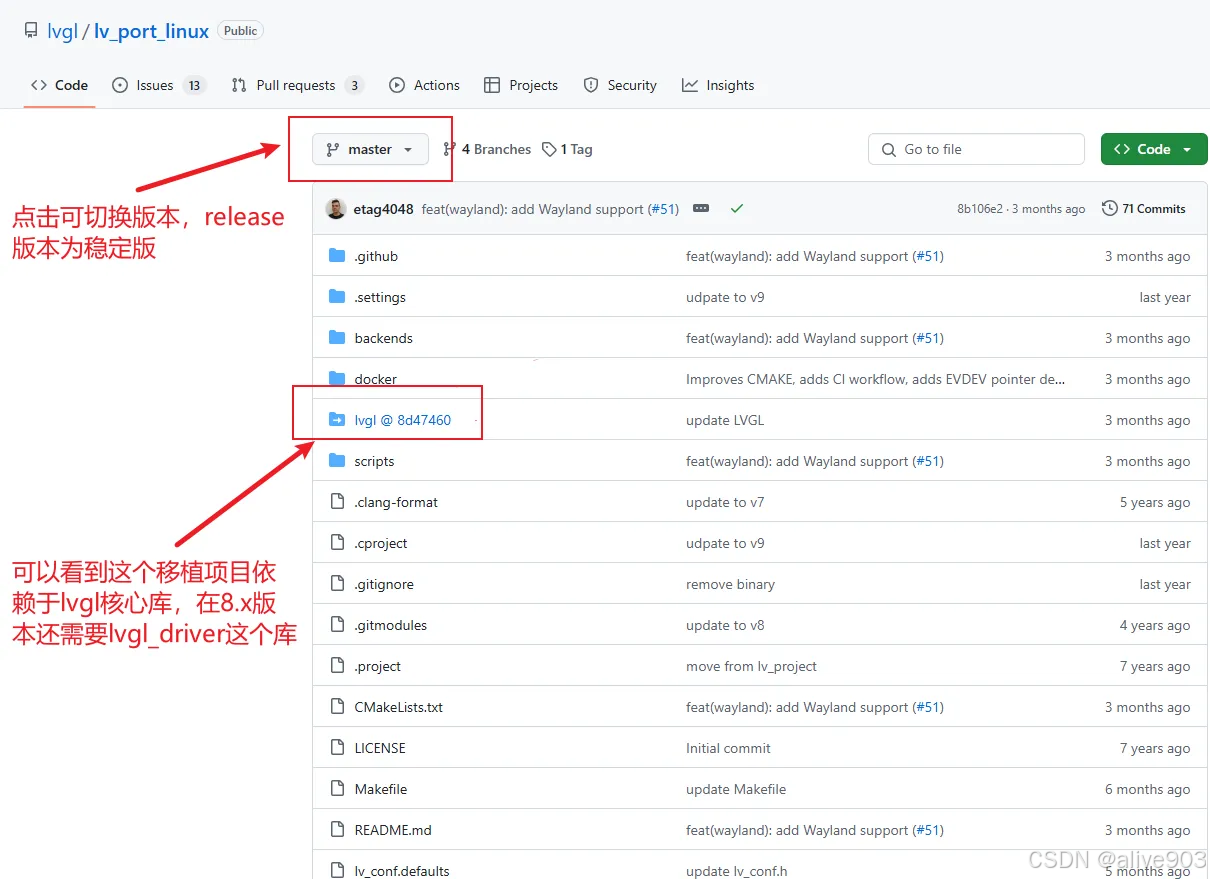Open 'update LVGL' commit message
The image size is (1210, 879).
pyautogui.click(x=725, y=420)
